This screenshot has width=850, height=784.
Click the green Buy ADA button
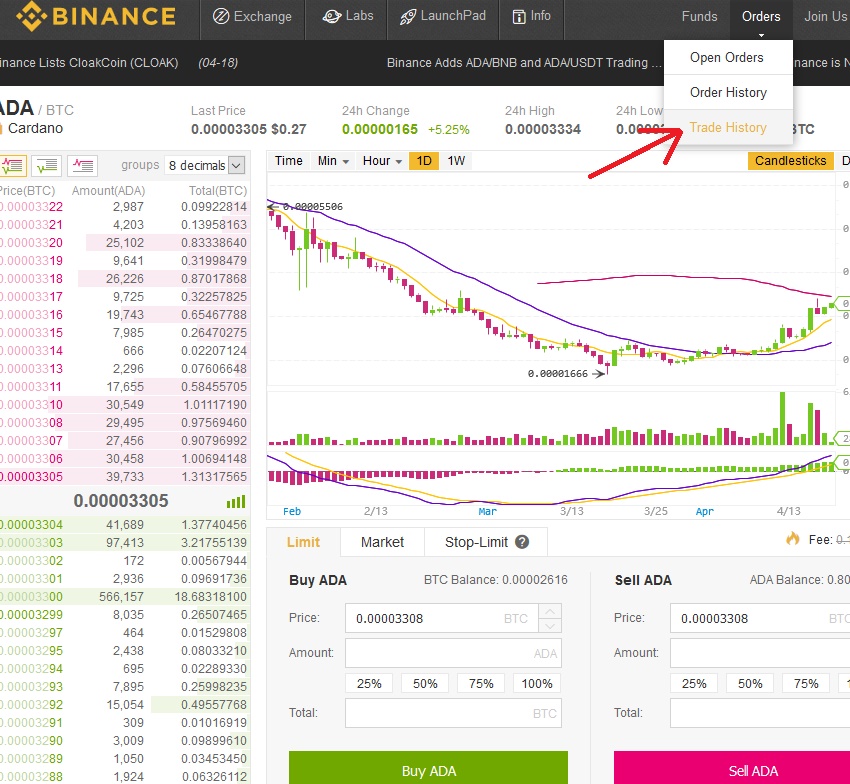point(428,768)
